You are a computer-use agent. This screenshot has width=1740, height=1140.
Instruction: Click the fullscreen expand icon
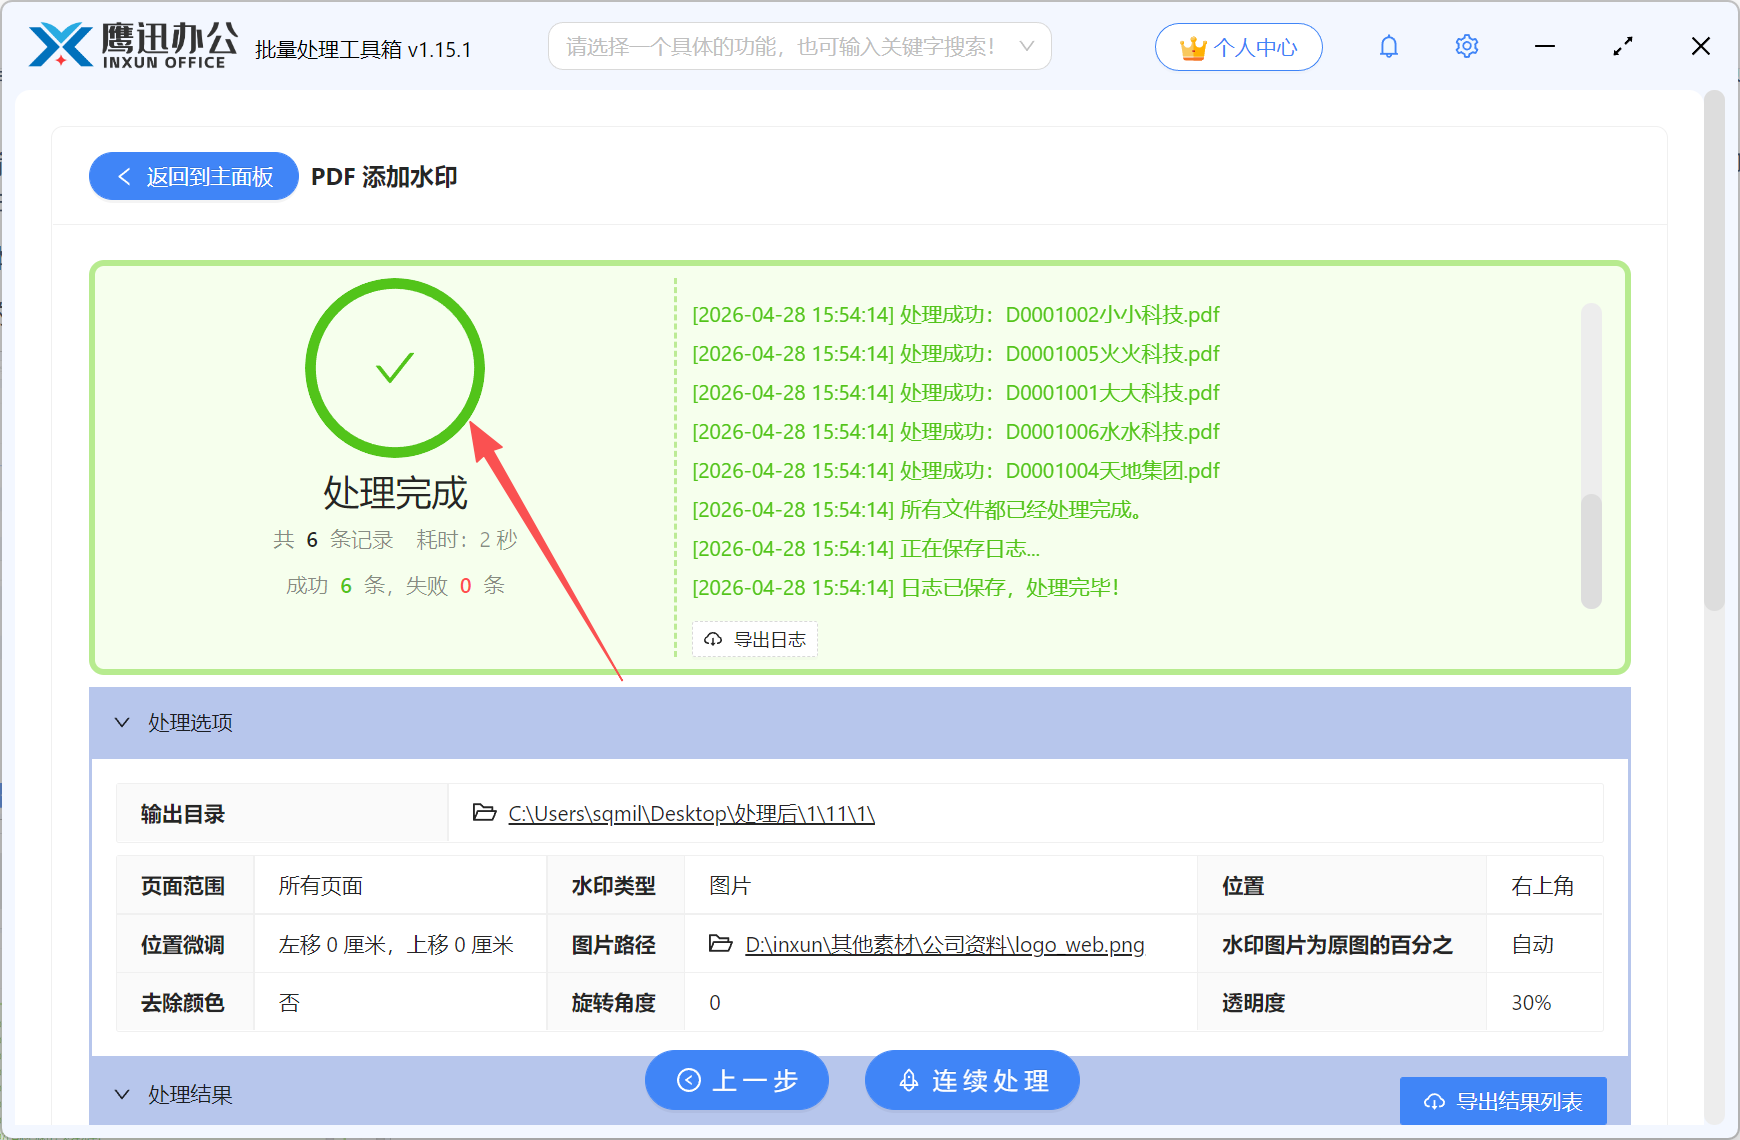pyautogui.click(x=1622, y=46)
